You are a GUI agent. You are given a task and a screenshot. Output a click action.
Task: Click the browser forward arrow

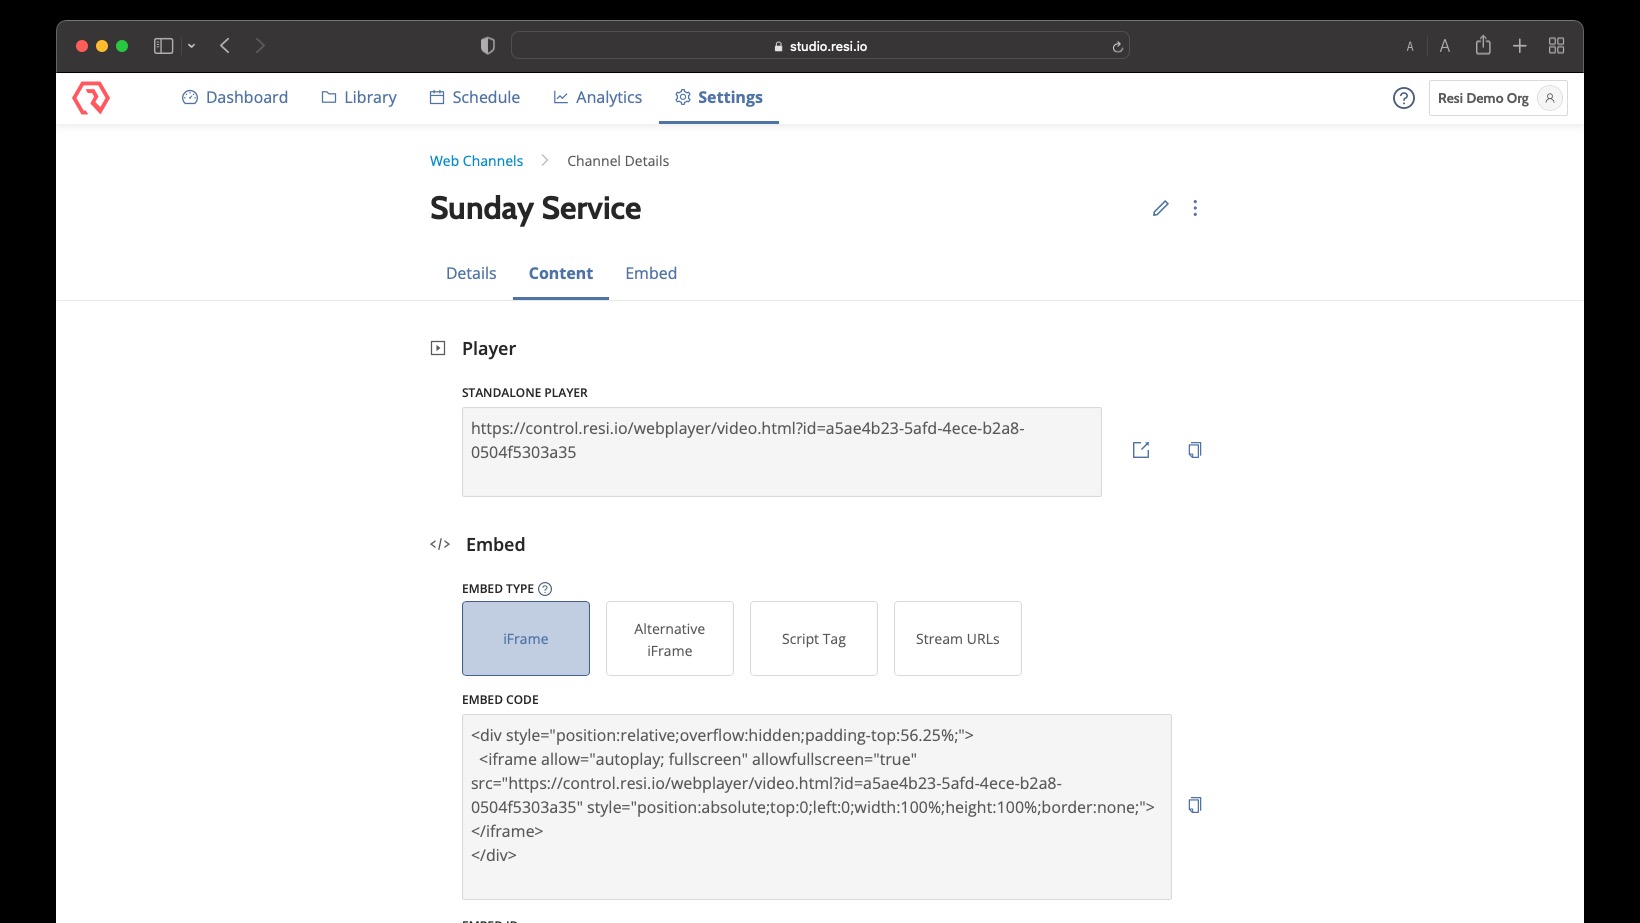(260, 46)
